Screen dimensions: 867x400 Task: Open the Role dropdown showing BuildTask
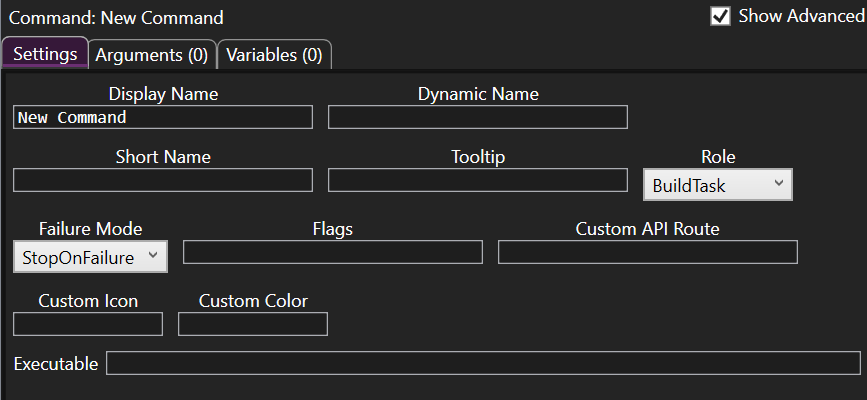[718, 185]
